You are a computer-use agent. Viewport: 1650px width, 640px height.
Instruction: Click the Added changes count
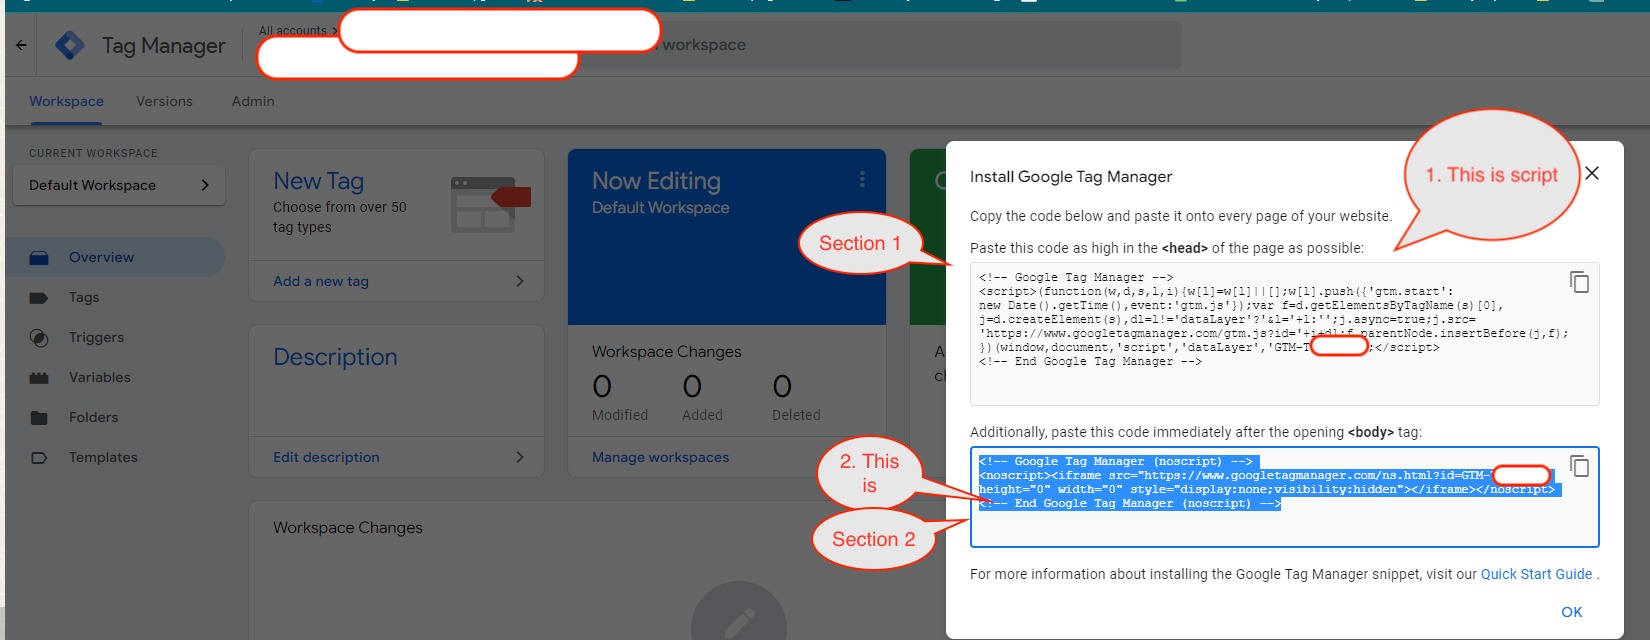[692, 386]
